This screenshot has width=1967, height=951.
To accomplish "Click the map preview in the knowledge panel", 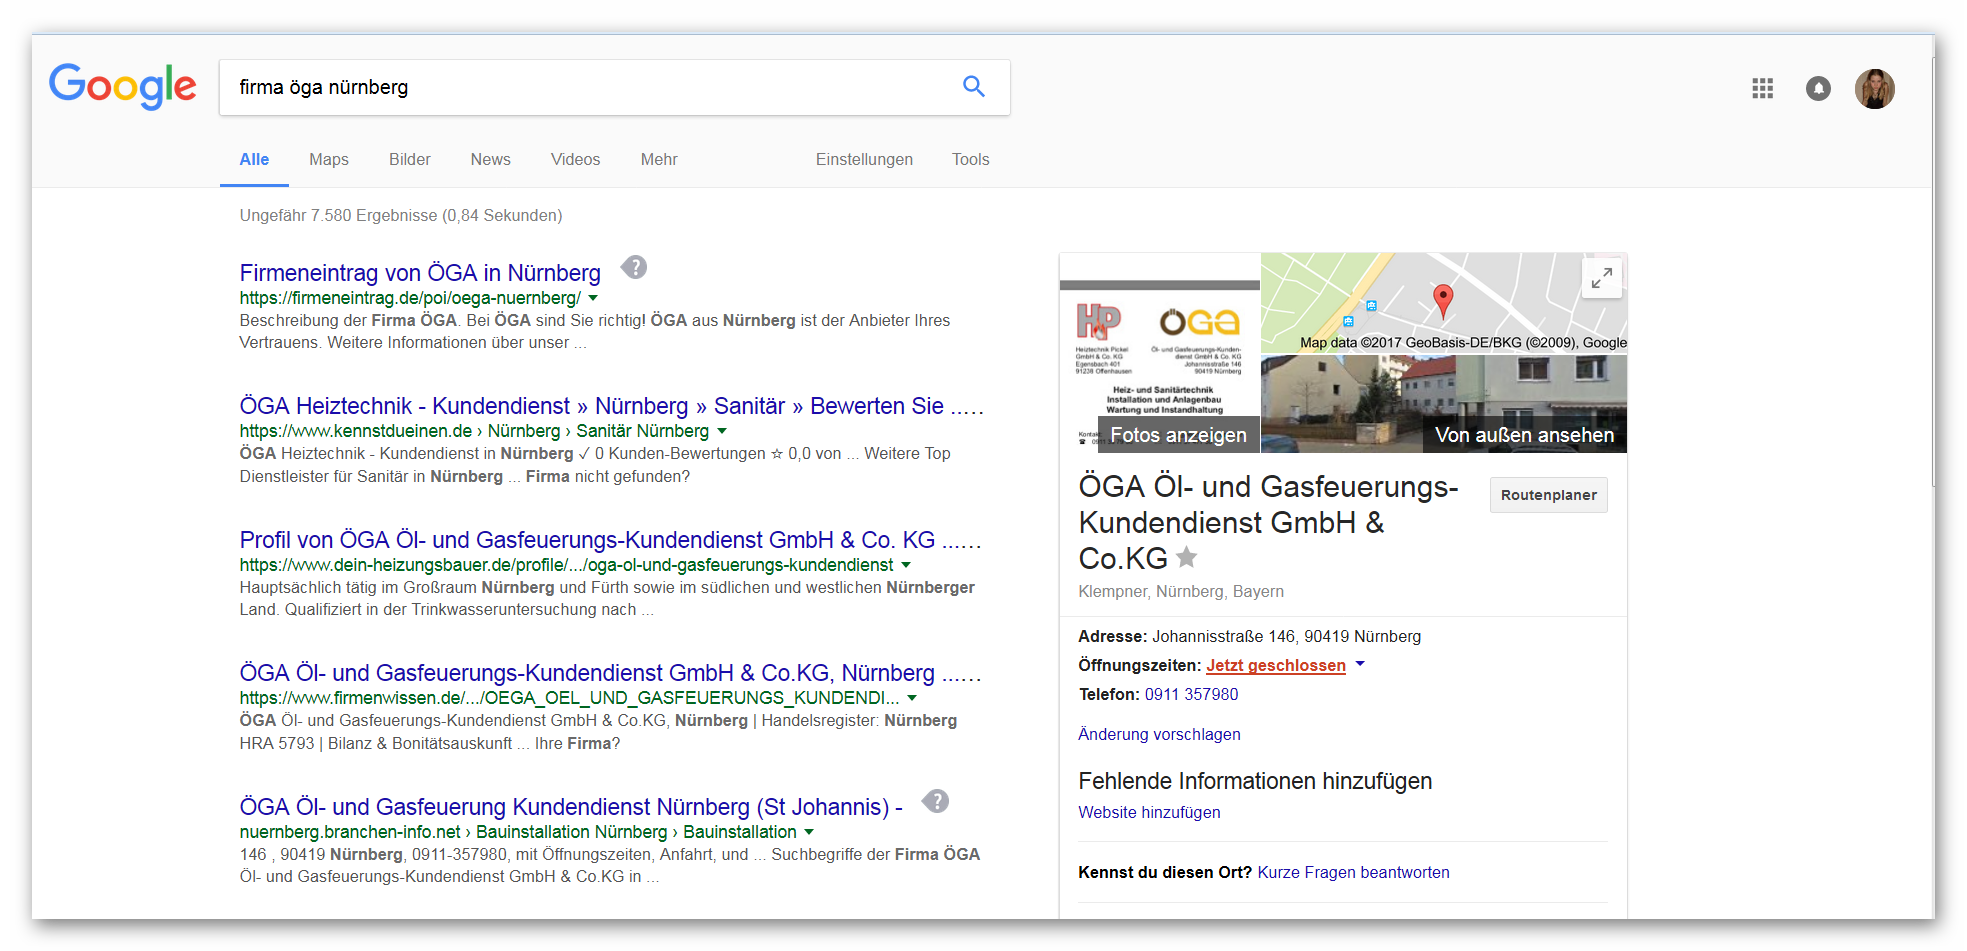I will click(x=1444, y=303).
